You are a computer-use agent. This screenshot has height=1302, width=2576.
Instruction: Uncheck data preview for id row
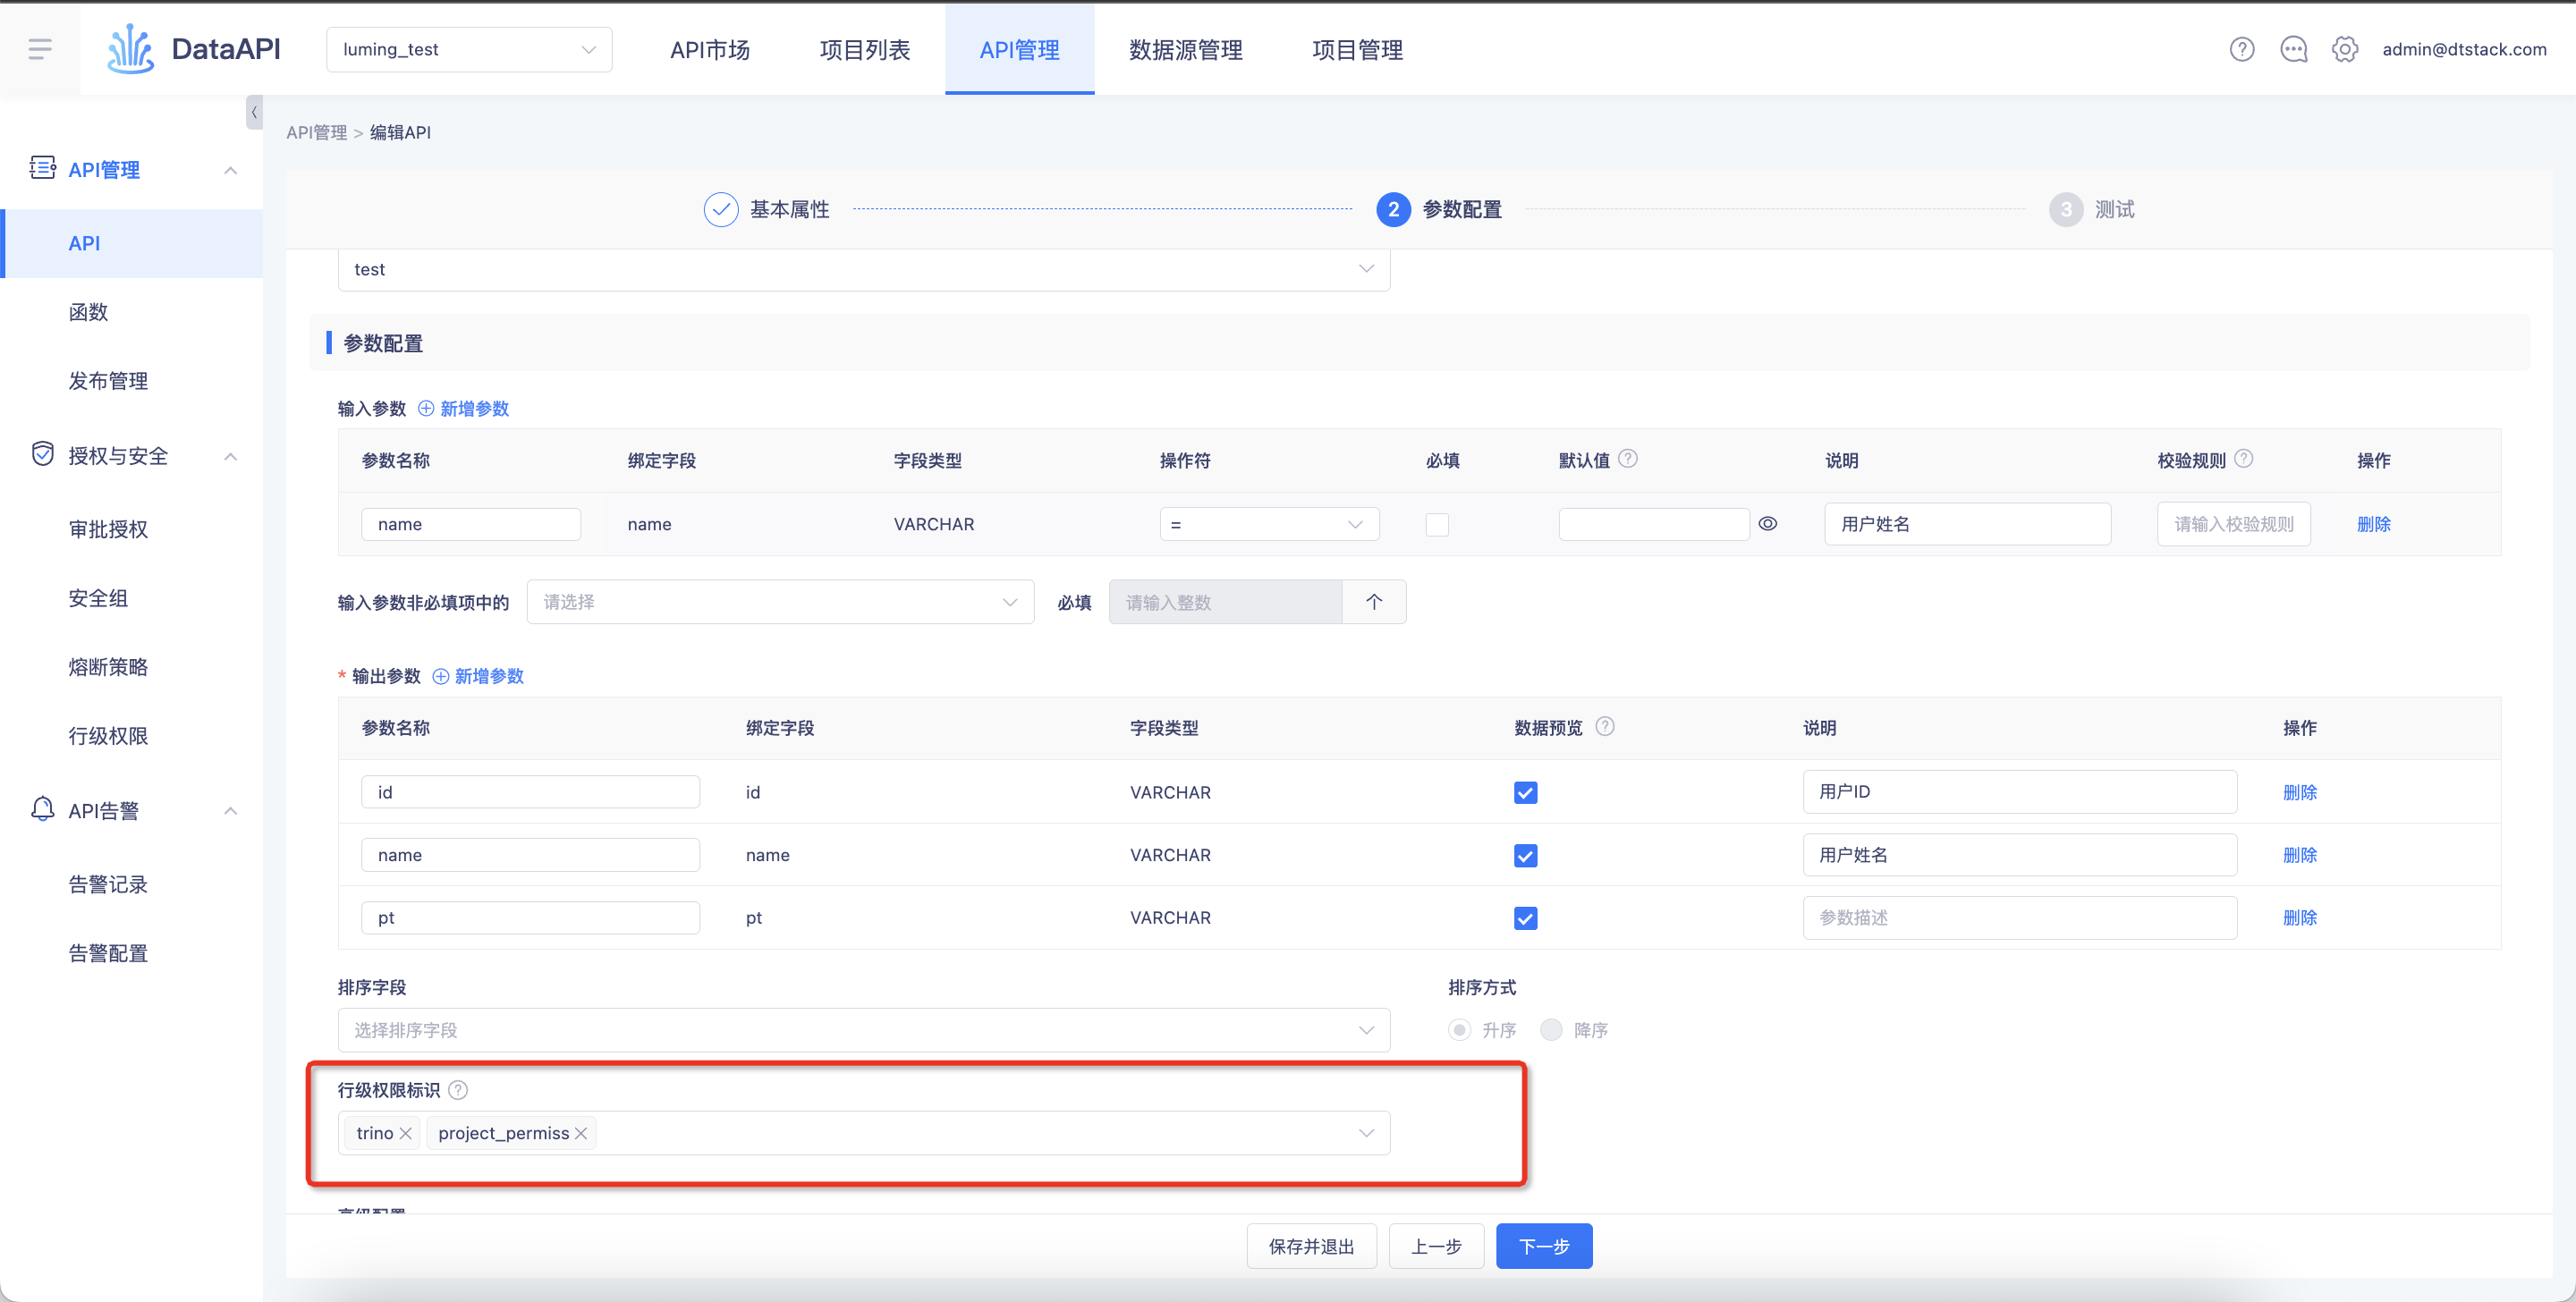tap(1524, 792)
